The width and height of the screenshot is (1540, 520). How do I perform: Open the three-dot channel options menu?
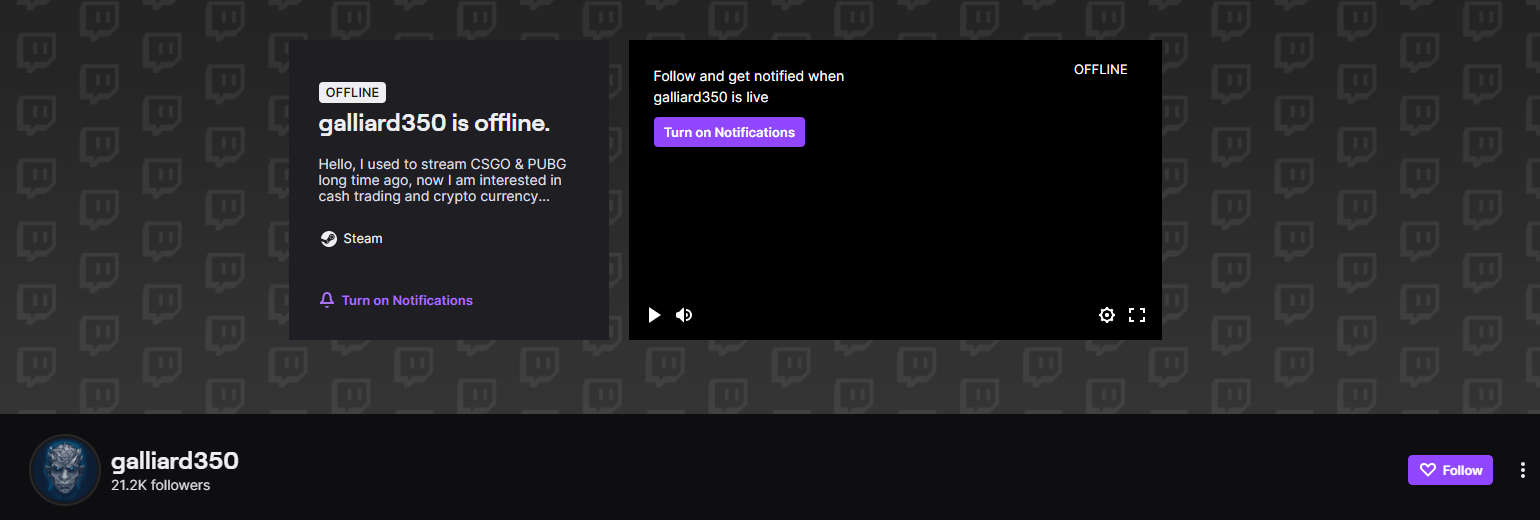(x=1523, y=470)
